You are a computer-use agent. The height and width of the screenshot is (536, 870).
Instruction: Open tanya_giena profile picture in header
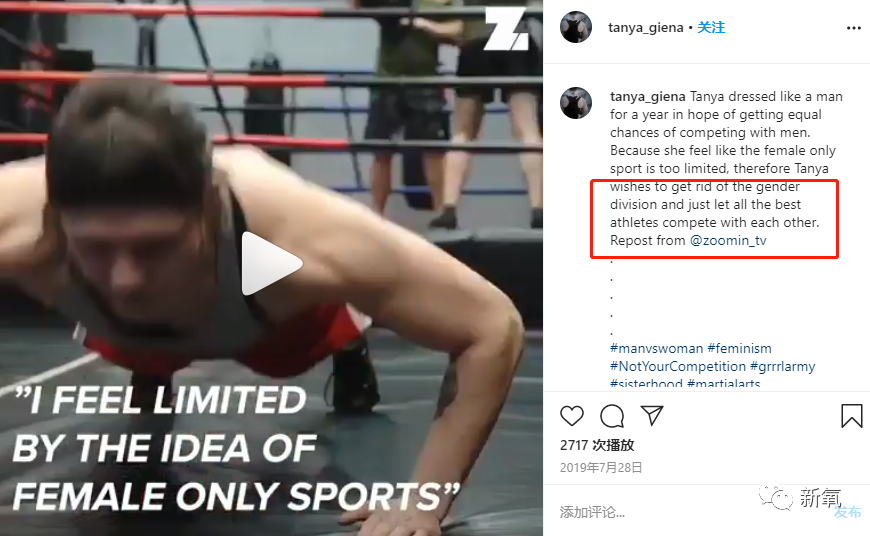coord(576,27)
